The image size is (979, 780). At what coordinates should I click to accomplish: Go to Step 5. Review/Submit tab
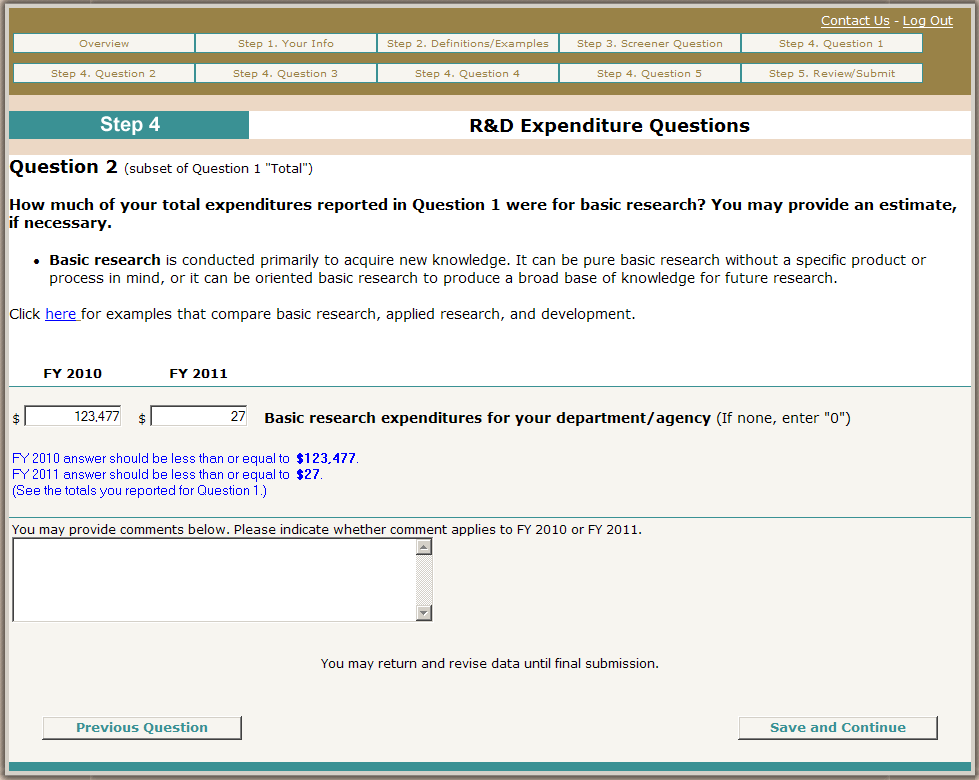tap(832, 74)
